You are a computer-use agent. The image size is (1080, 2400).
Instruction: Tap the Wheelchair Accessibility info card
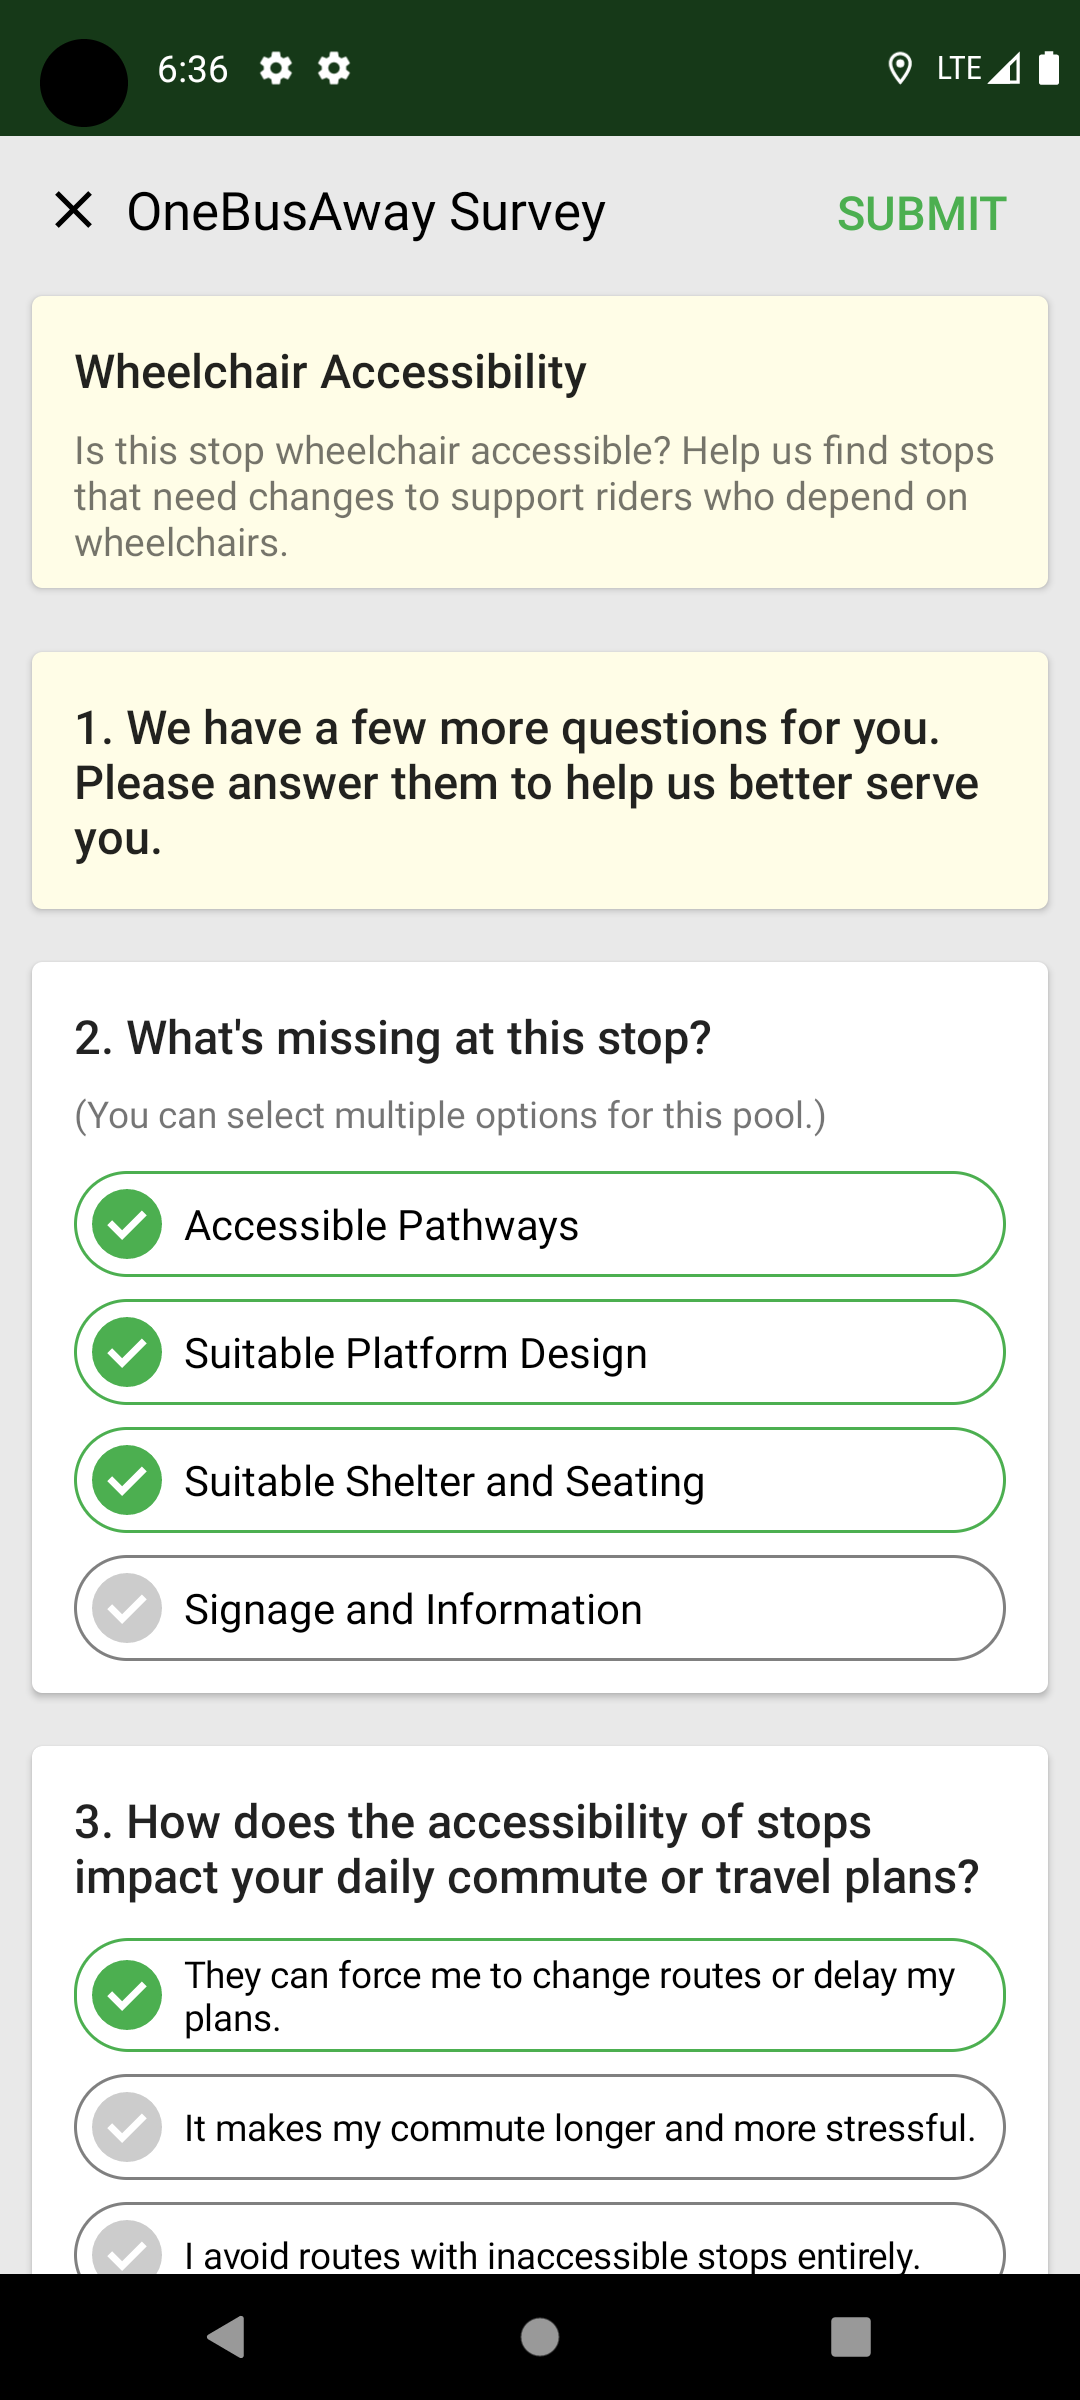(540, 442)
